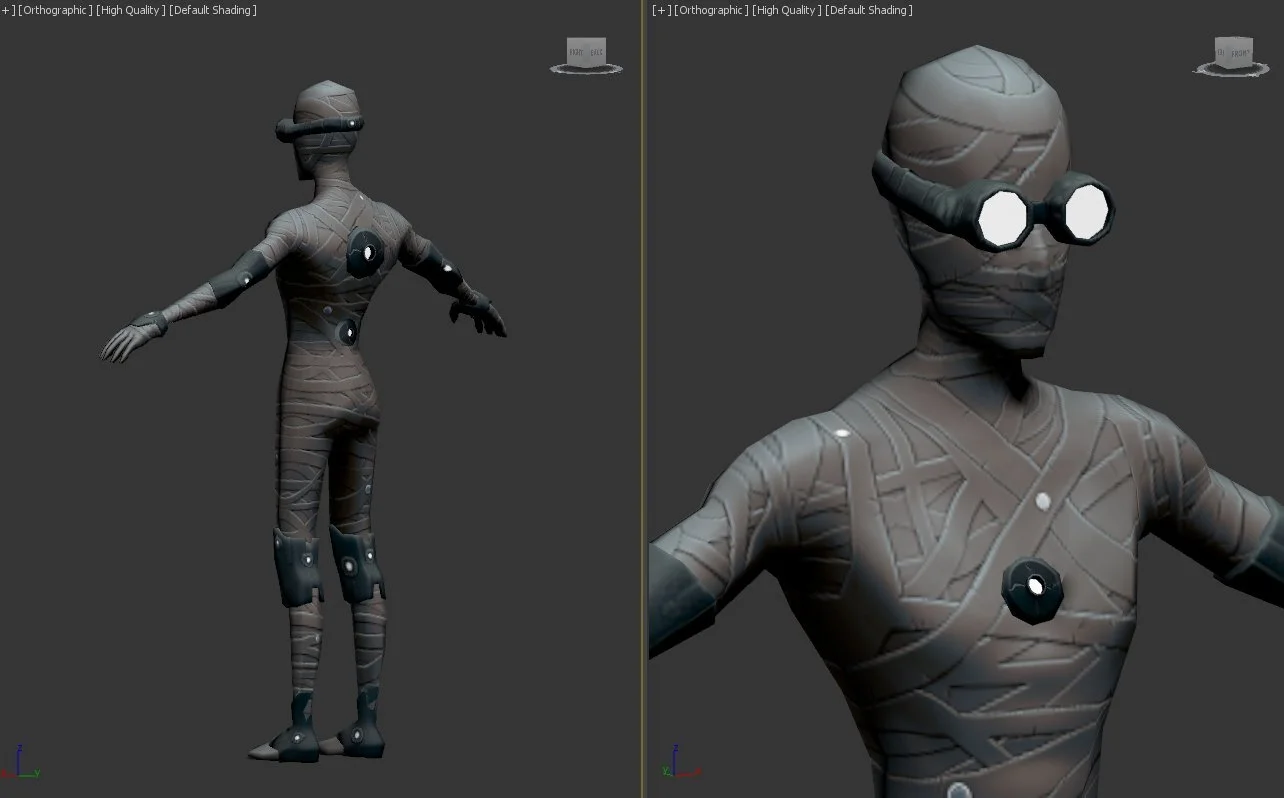This screenshot has width=1284, height=798.
Task: Open the Orthographic view menu in the full-body viewport
Action: point(55,10)
